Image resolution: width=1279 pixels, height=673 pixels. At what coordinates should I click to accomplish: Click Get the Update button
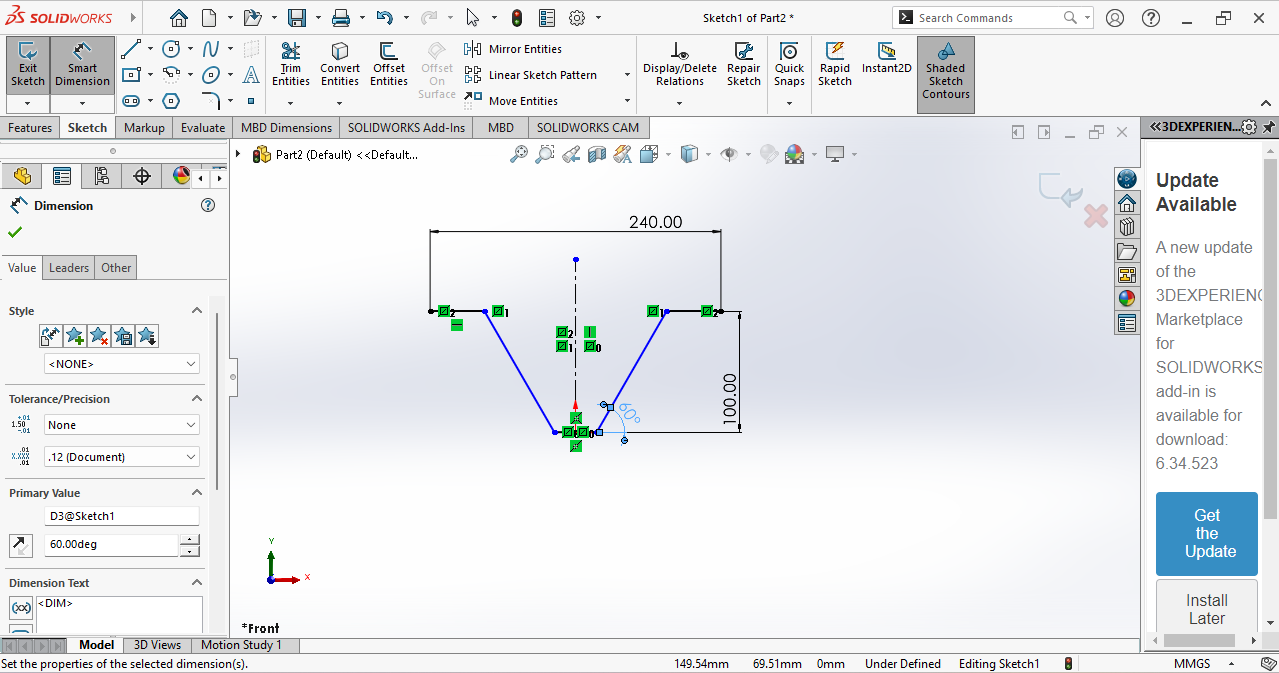[1207, 534]
